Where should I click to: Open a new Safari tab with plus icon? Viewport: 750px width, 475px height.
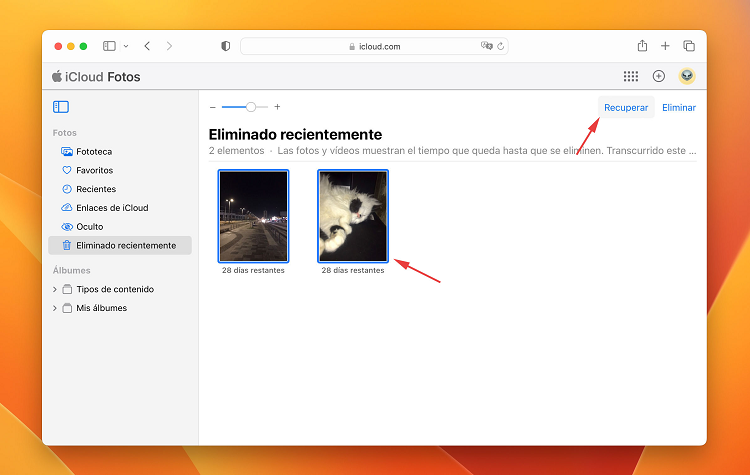pyautogui.click(x=665, y=46)
